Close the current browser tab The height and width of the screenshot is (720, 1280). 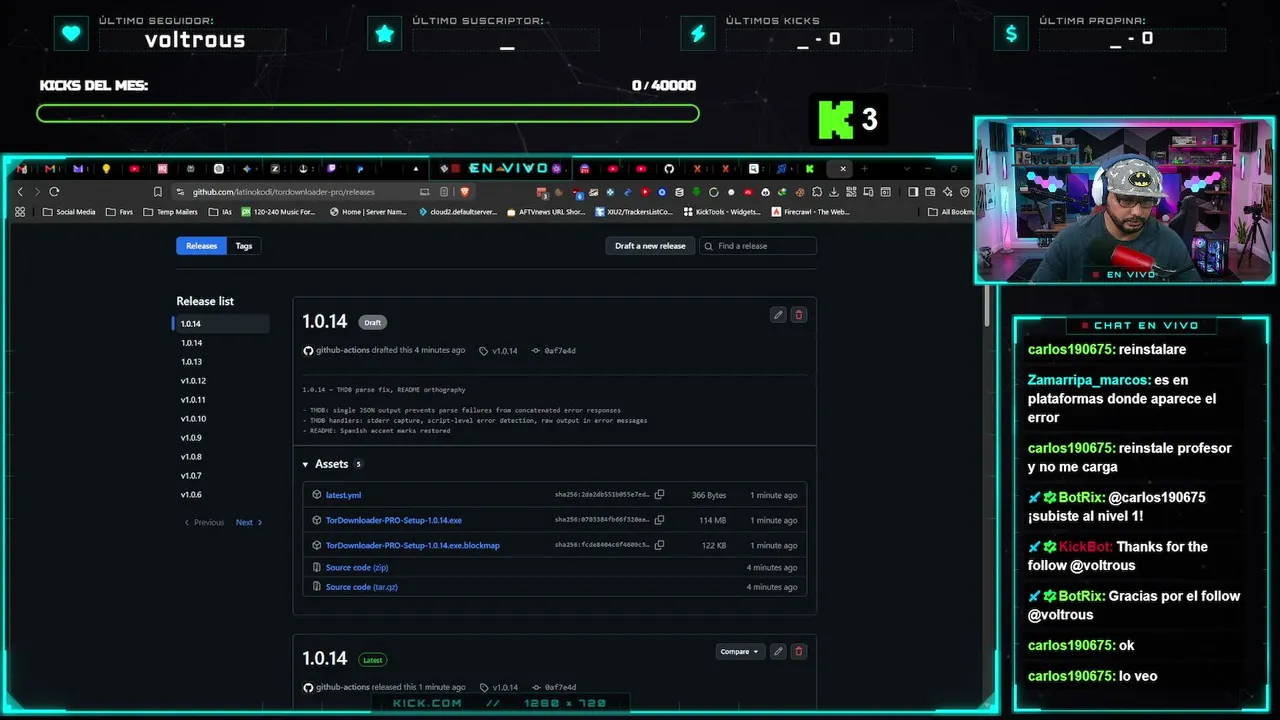(x=842, y=169)
